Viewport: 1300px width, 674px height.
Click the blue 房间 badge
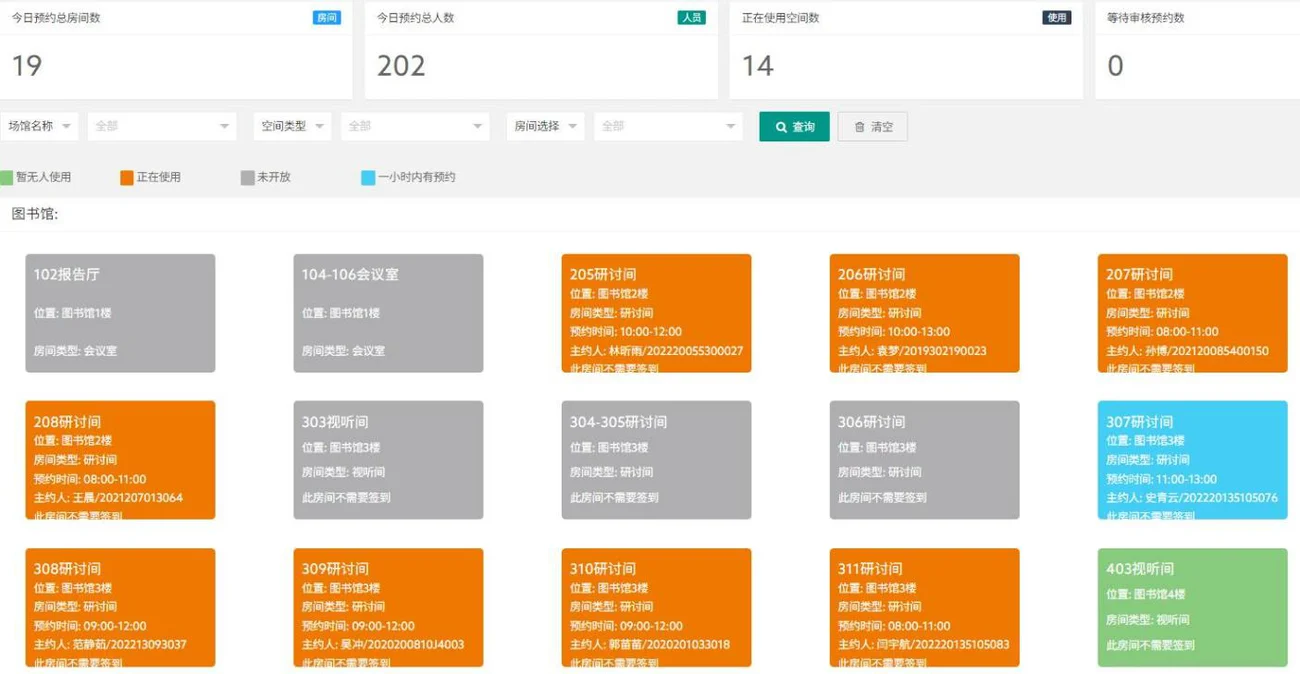(326, 18)
